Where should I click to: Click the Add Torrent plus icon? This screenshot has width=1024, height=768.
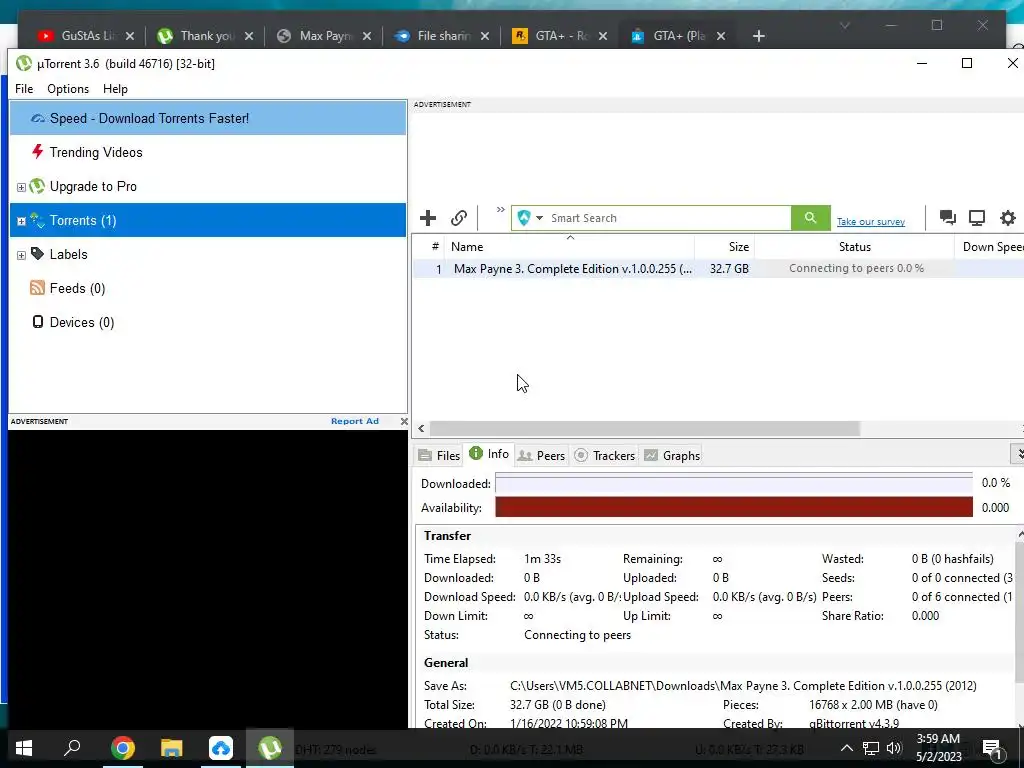click(x=428, y=217)
